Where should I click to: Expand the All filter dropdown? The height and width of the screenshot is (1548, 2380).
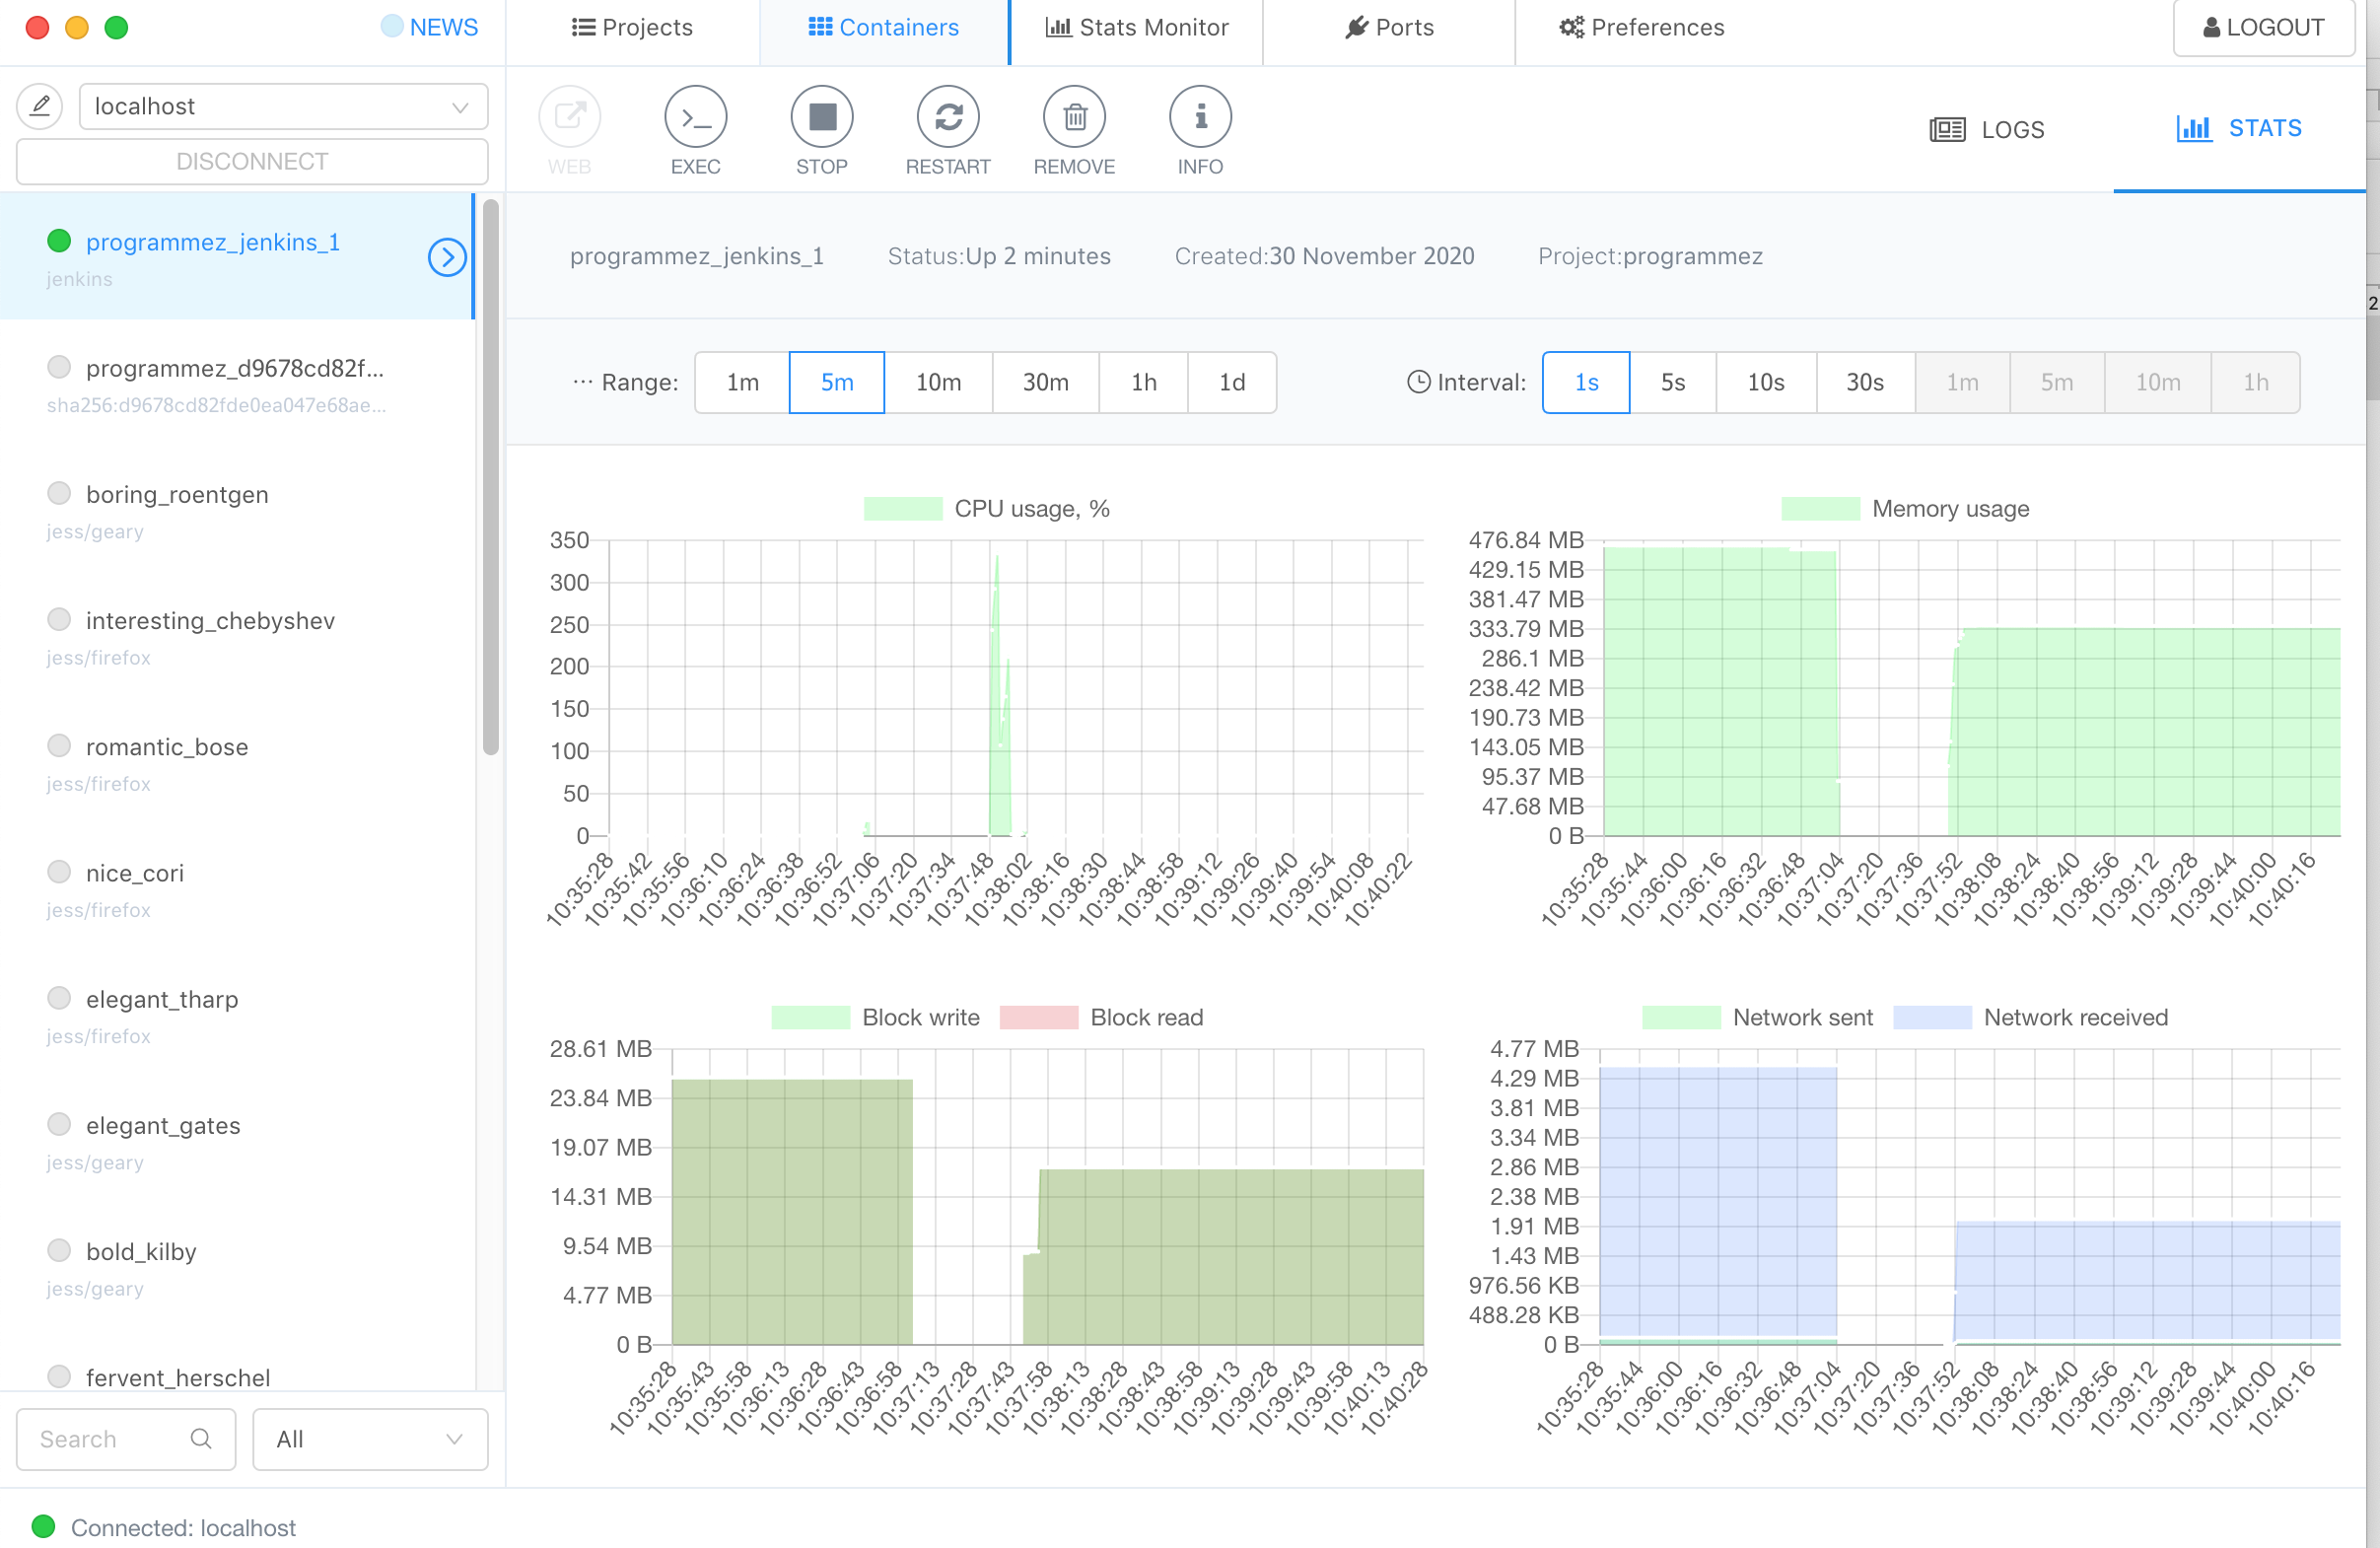click(369, 1438)
